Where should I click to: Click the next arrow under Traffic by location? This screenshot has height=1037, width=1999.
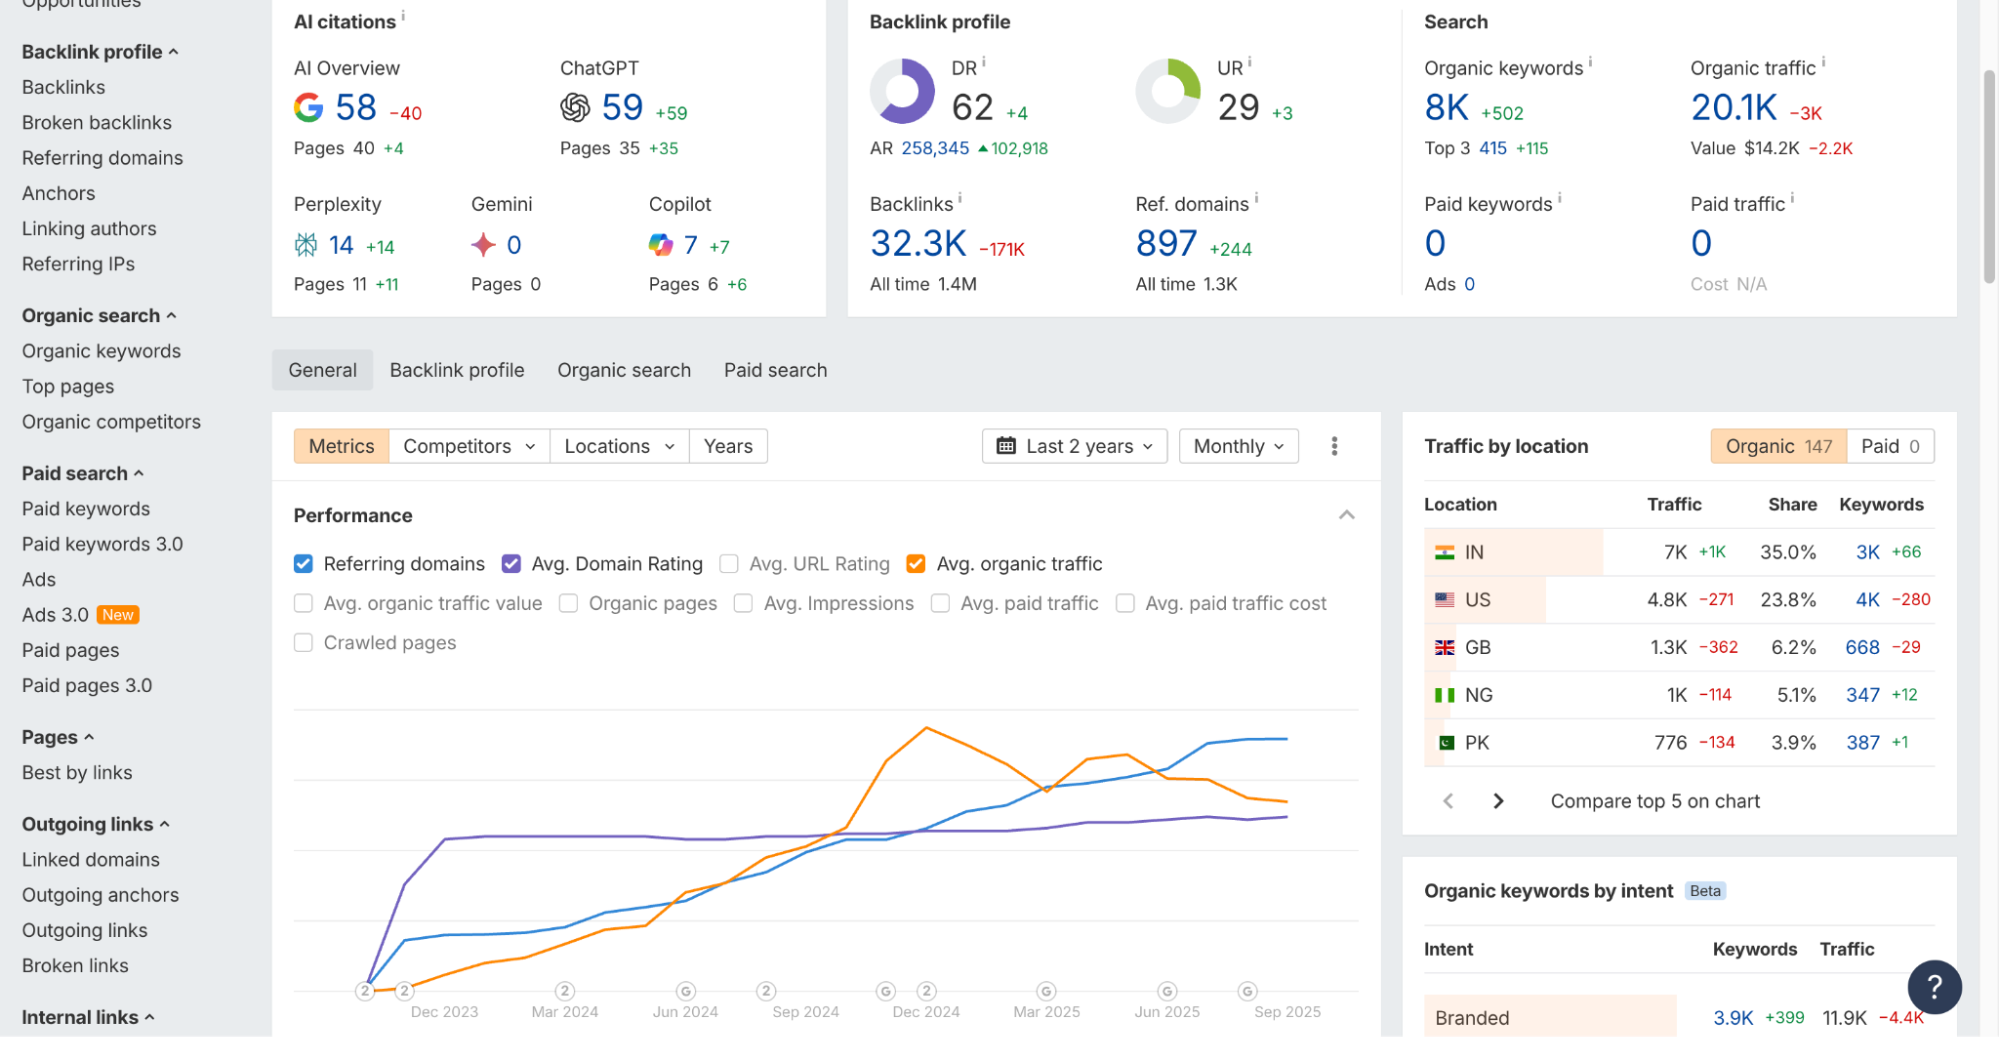[x=1498, y=800]
